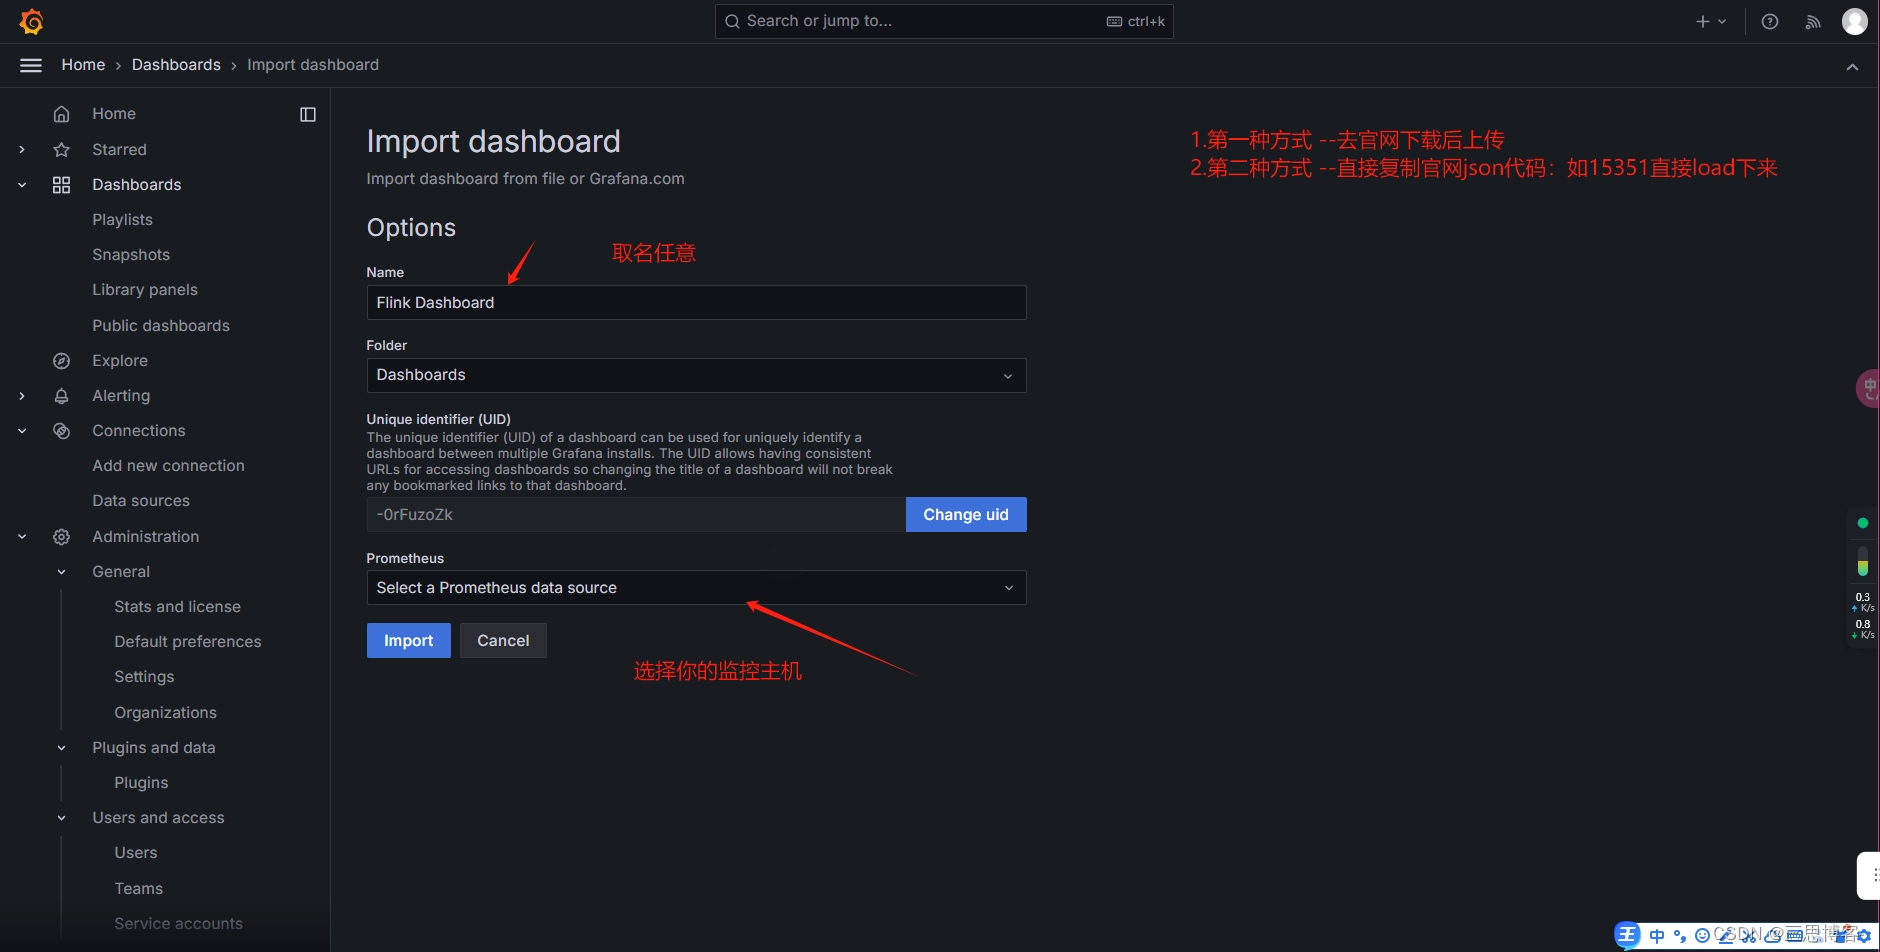
Task: Open Data sources in sidebar
Action: pyautogui.click(x=141, y=501)
